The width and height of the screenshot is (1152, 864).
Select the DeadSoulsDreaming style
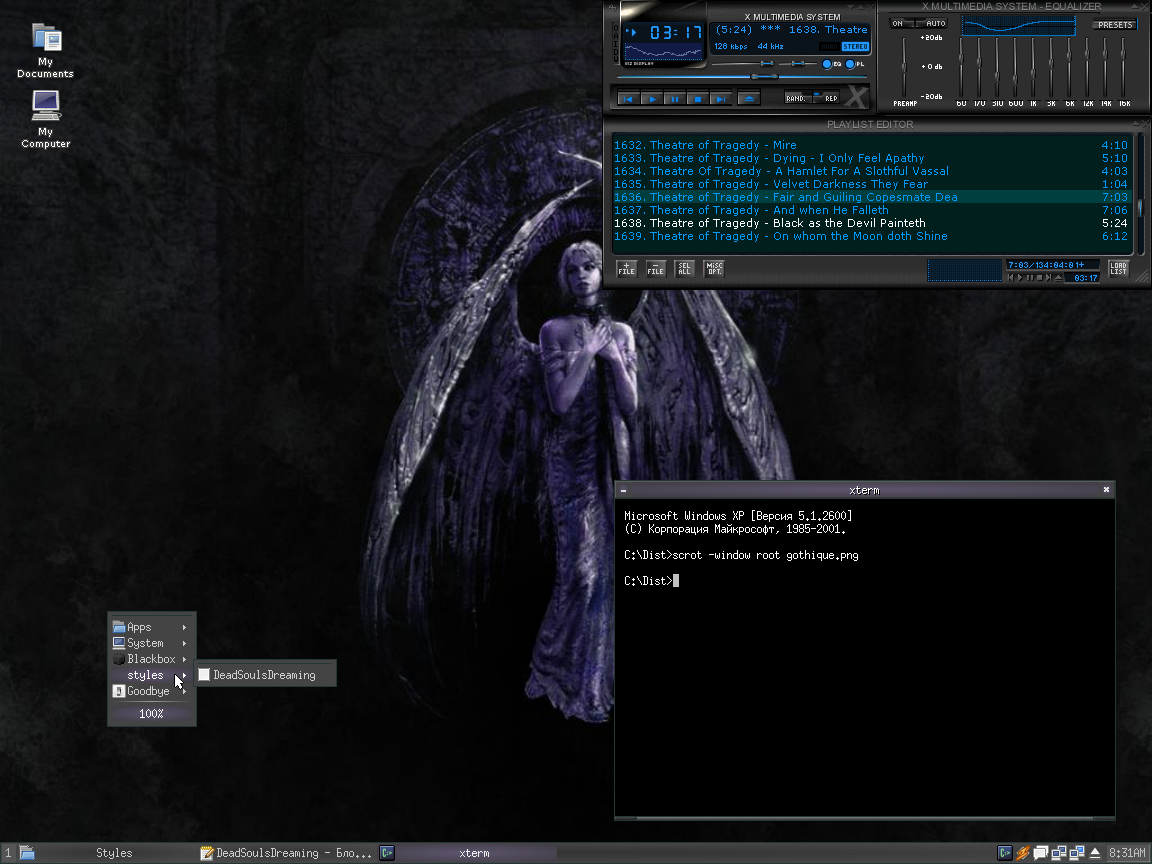tap(265, 675)
